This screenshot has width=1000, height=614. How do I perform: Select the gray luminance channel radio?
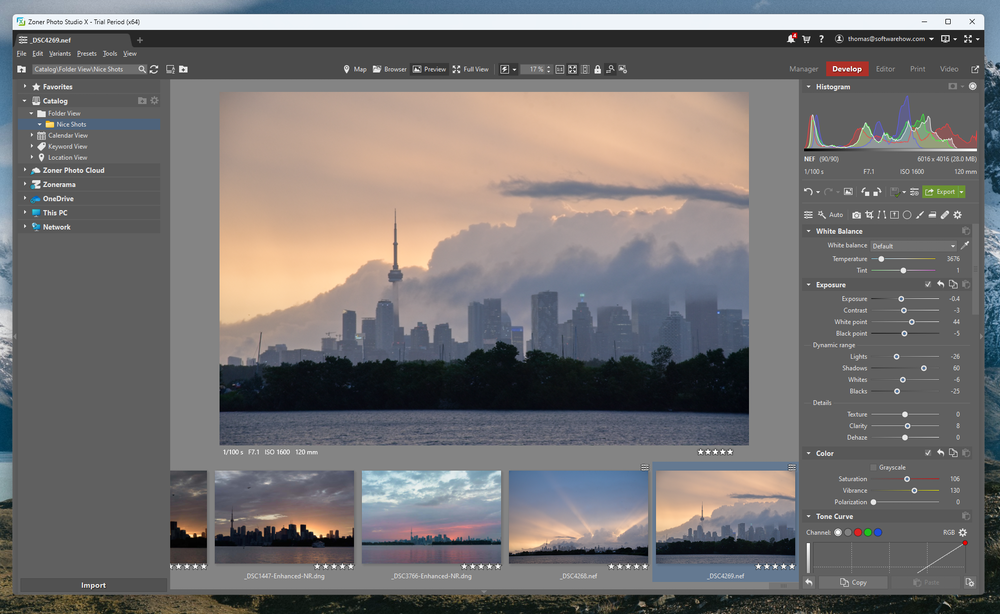point(848,532)
